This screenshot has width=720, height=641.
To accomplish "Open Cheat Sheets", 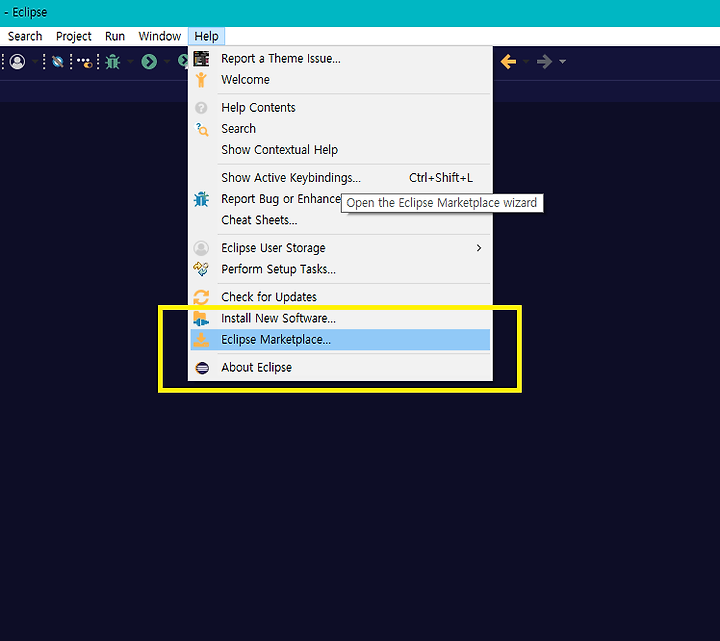I will point(340,220).
